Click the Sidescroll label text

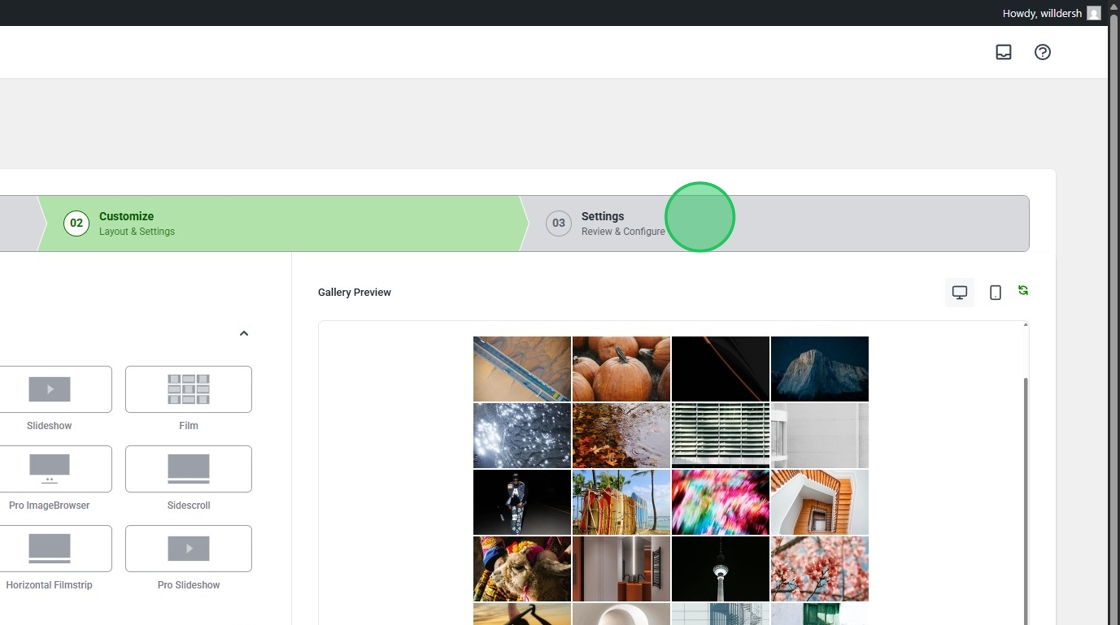pos(189,505)
